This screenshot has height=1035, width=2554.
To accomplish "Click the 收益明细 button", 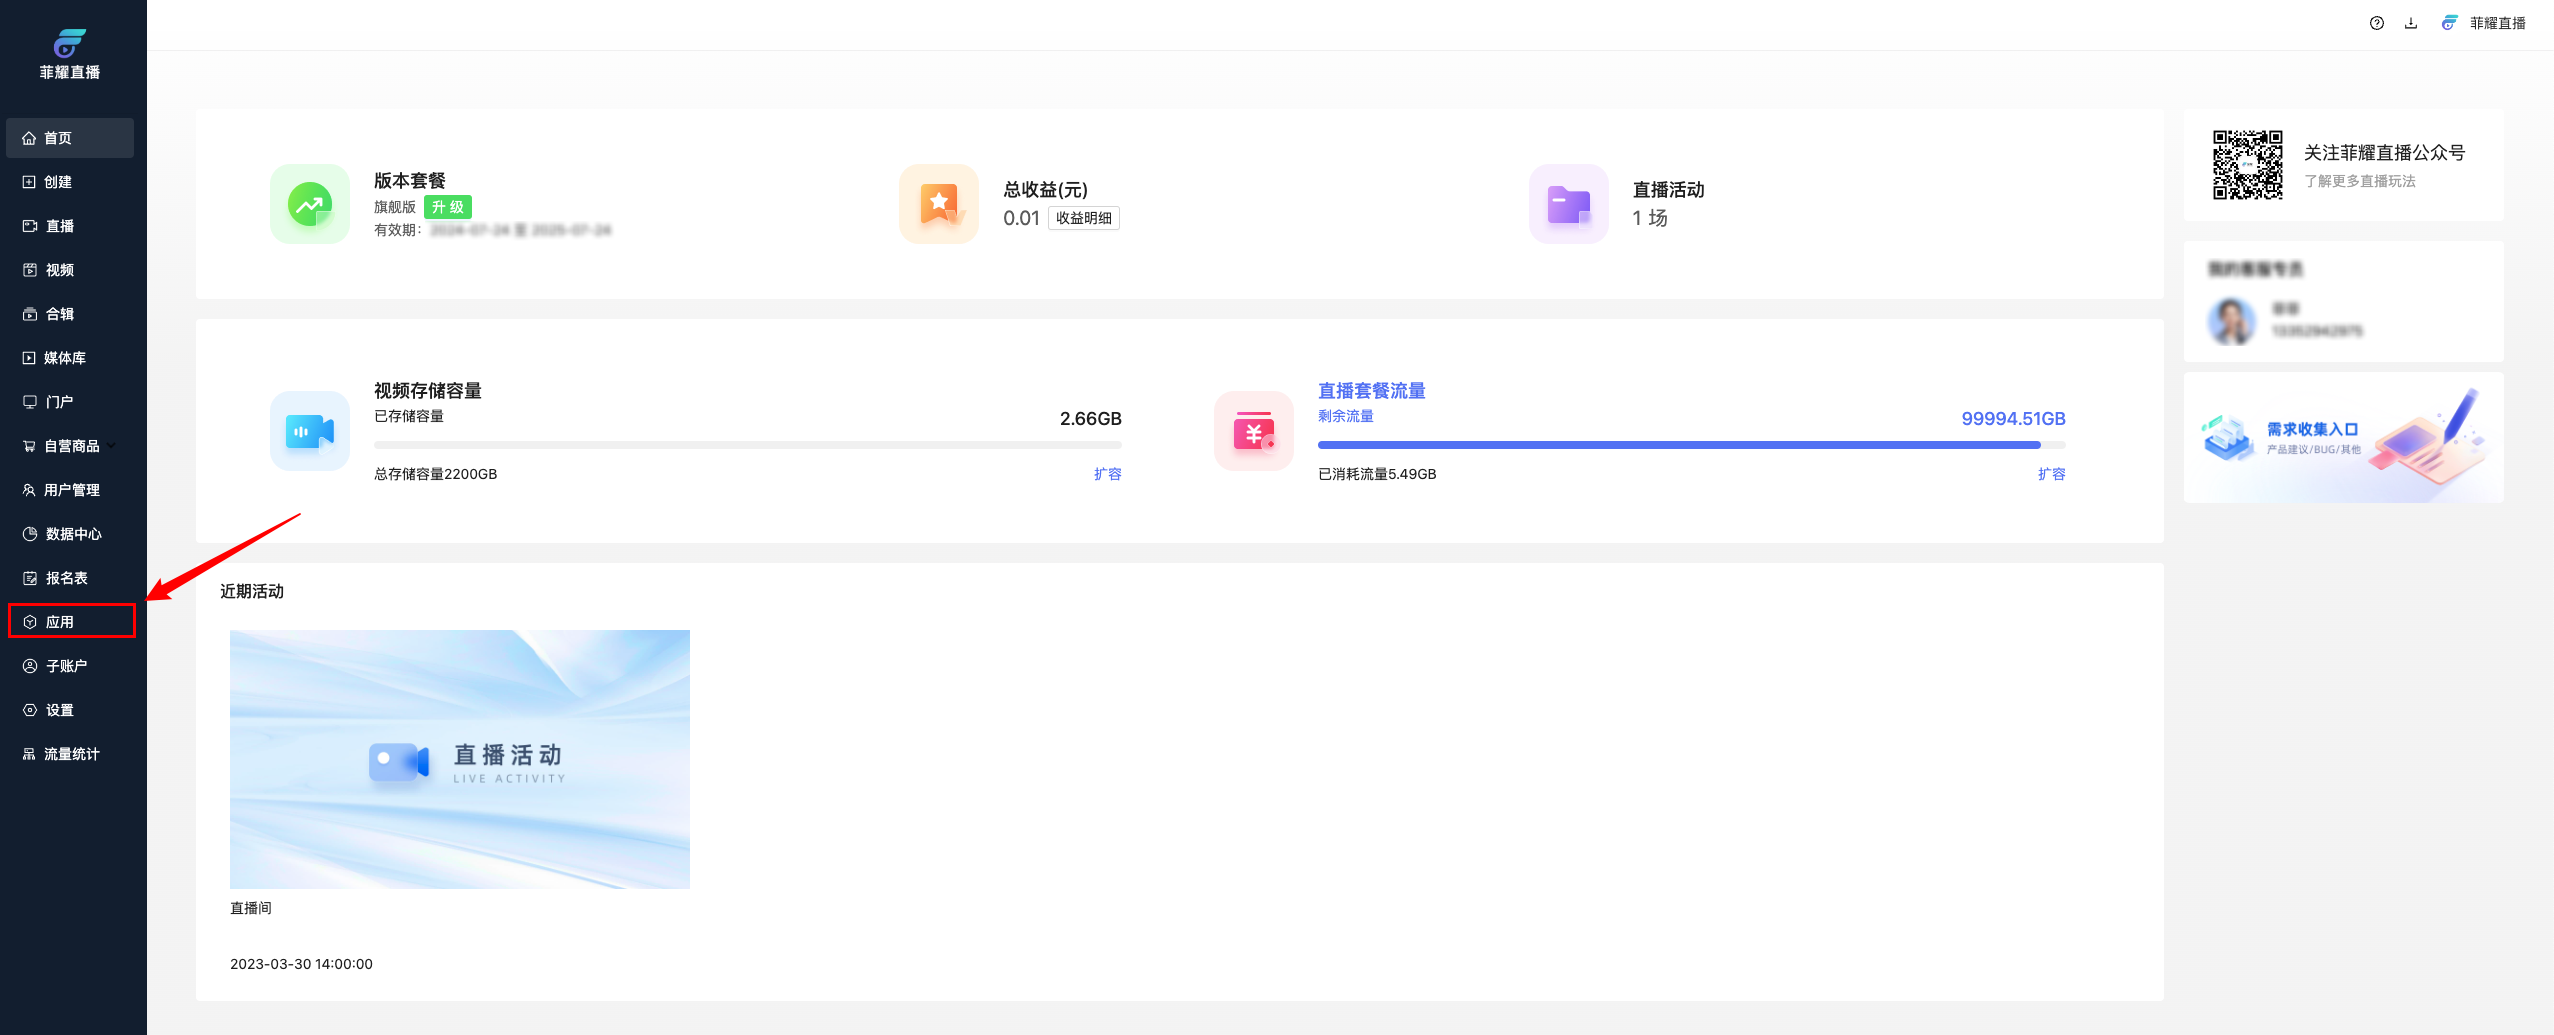I will (1083, 218).
